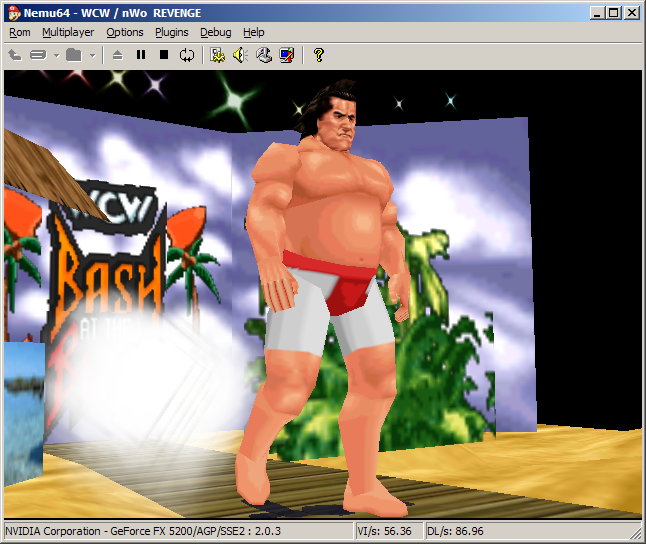Open the Multiplayer menu
Screen dimensions: 646x544
pyautogui.click(x=68, y=32)
